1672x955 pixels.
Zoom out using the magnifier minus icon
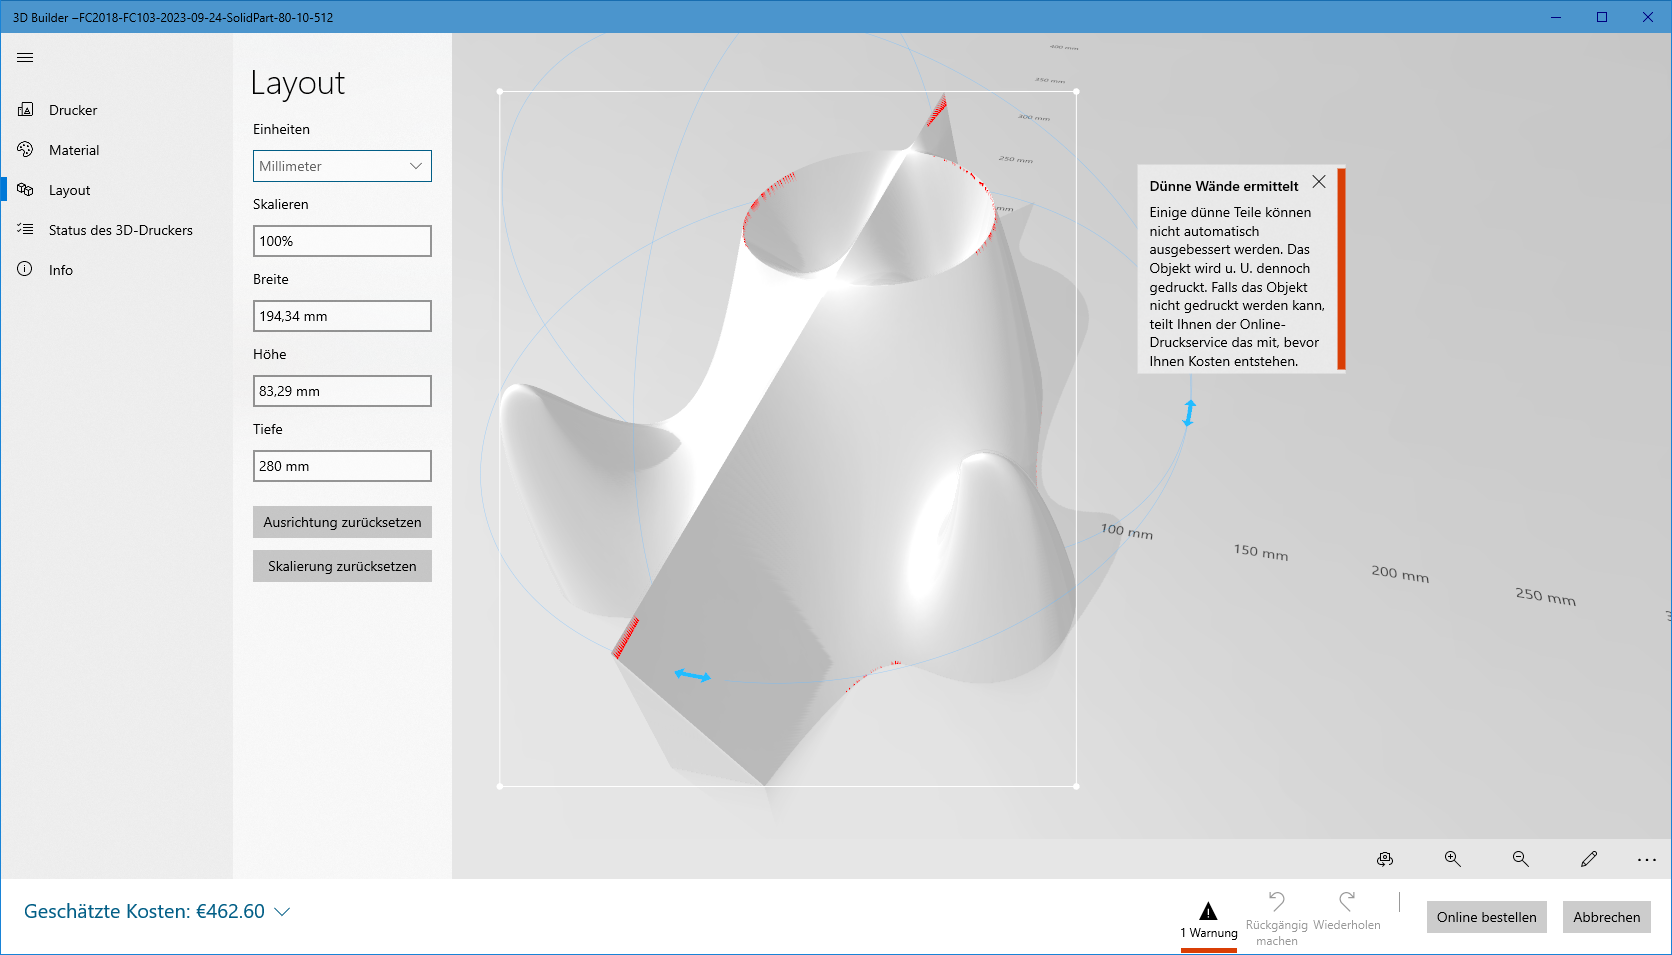(1520, 859)
